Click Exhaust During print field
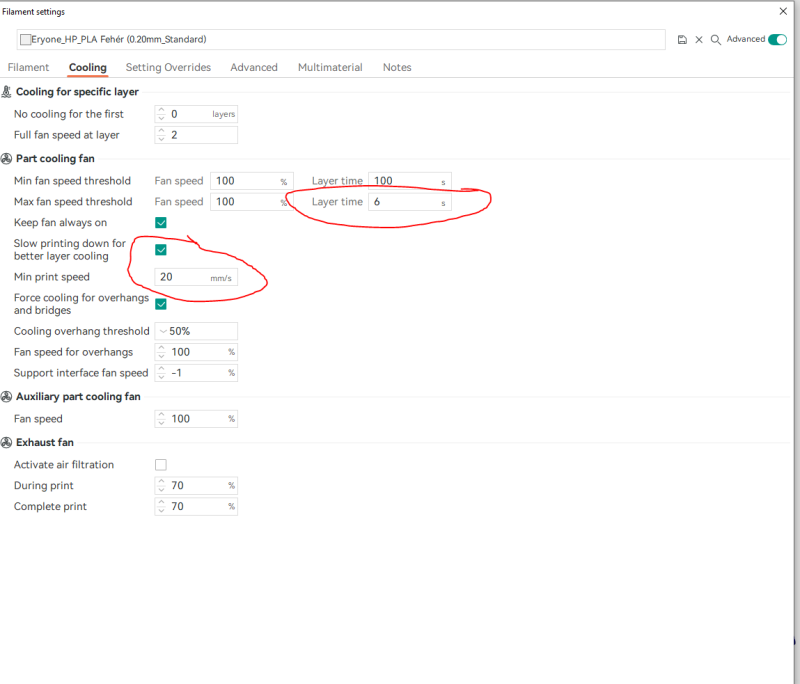 (196, 486)
